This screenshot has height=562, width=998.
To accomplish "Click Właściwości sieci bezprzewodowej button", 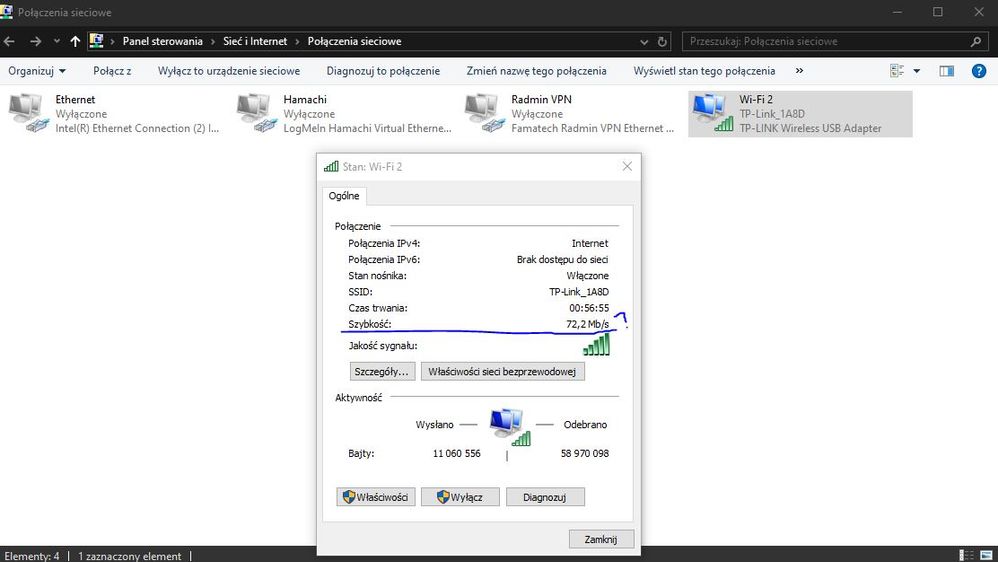I will (502, 371).
